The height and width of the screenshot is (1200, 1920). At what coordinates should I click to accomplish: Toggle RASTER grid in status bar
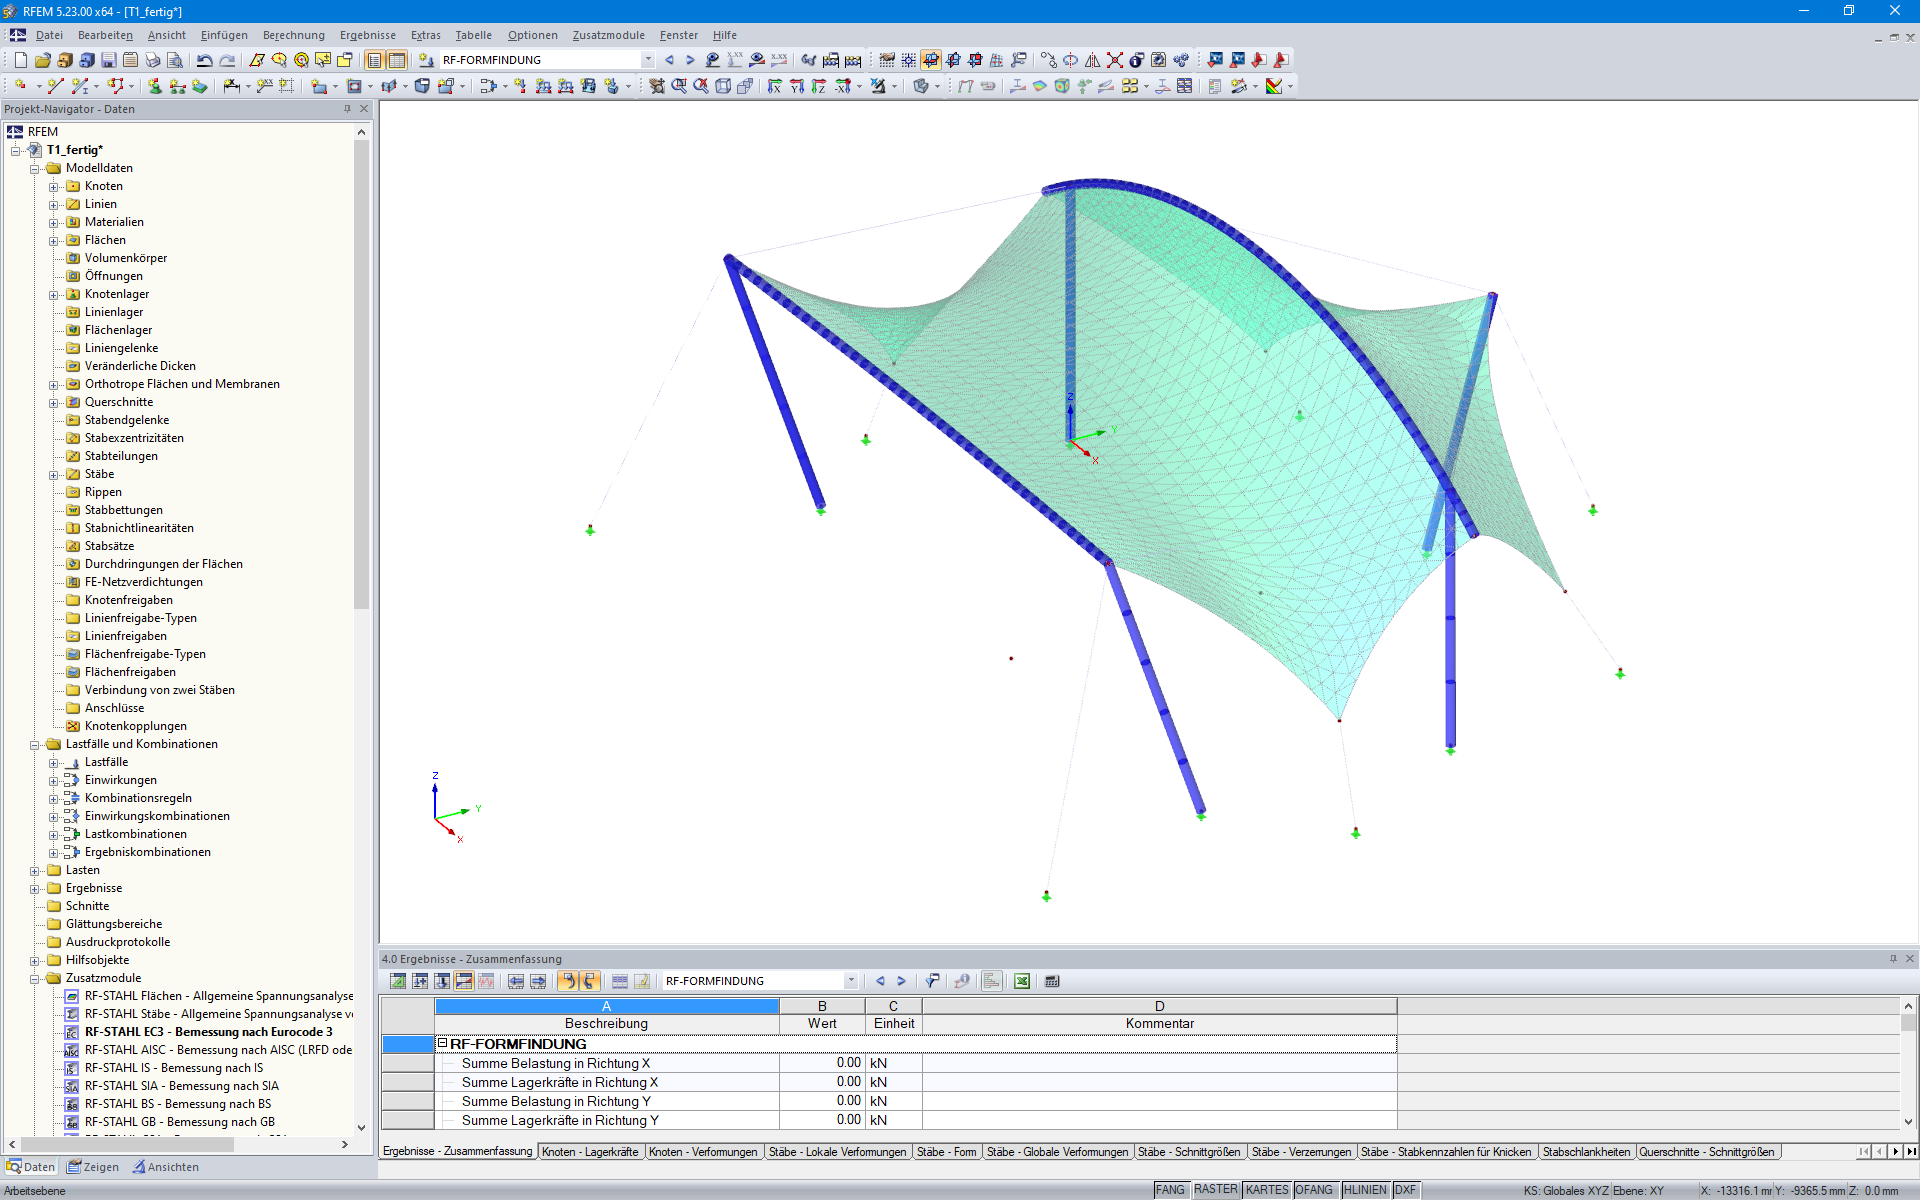click(x=1216, y=1190)
